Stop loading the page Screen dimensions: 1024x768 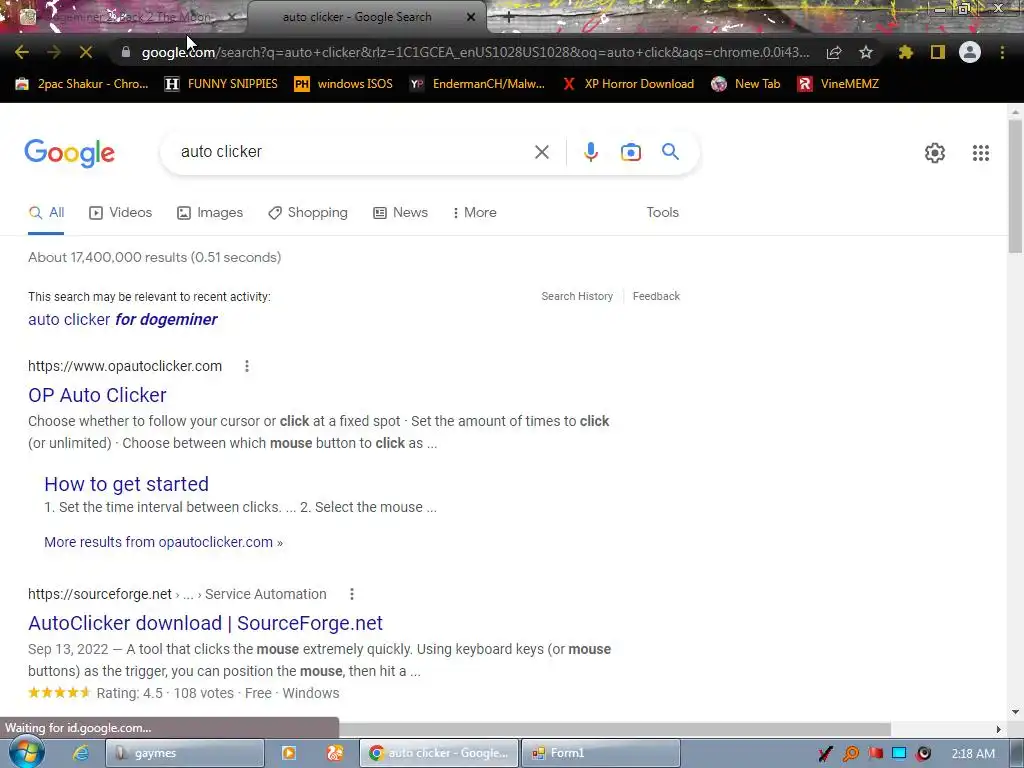[x=86, y=52]
